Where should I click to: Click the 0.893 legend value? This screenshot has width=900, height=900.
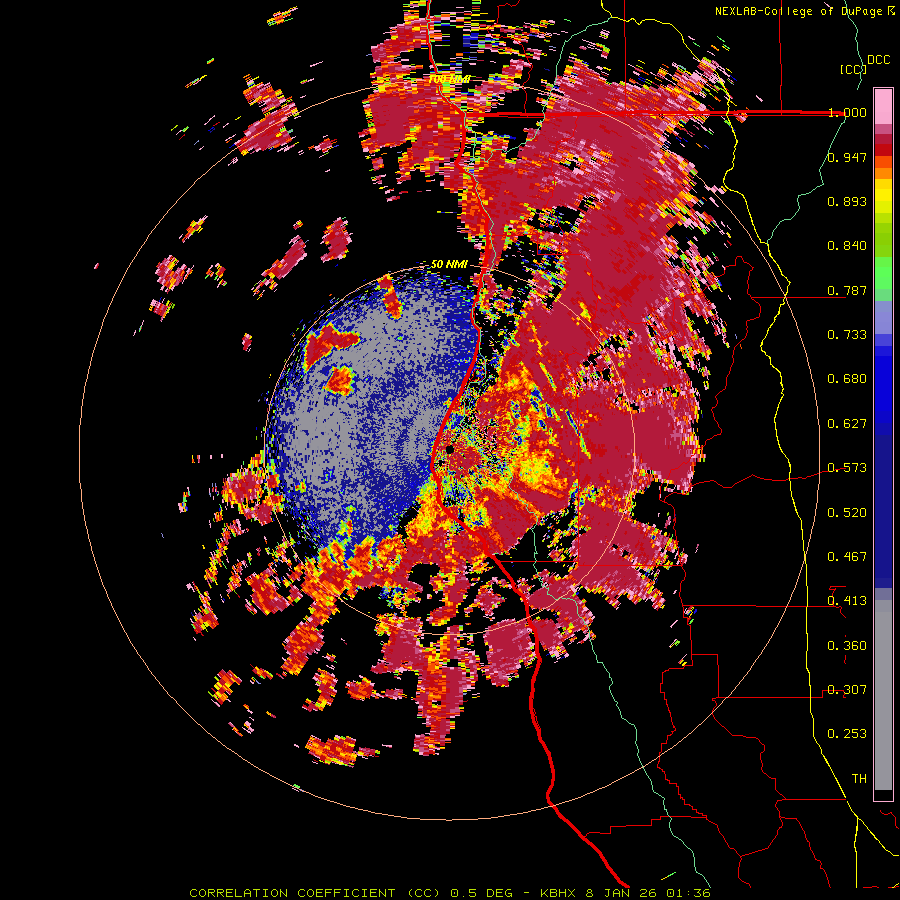(847, 201)
